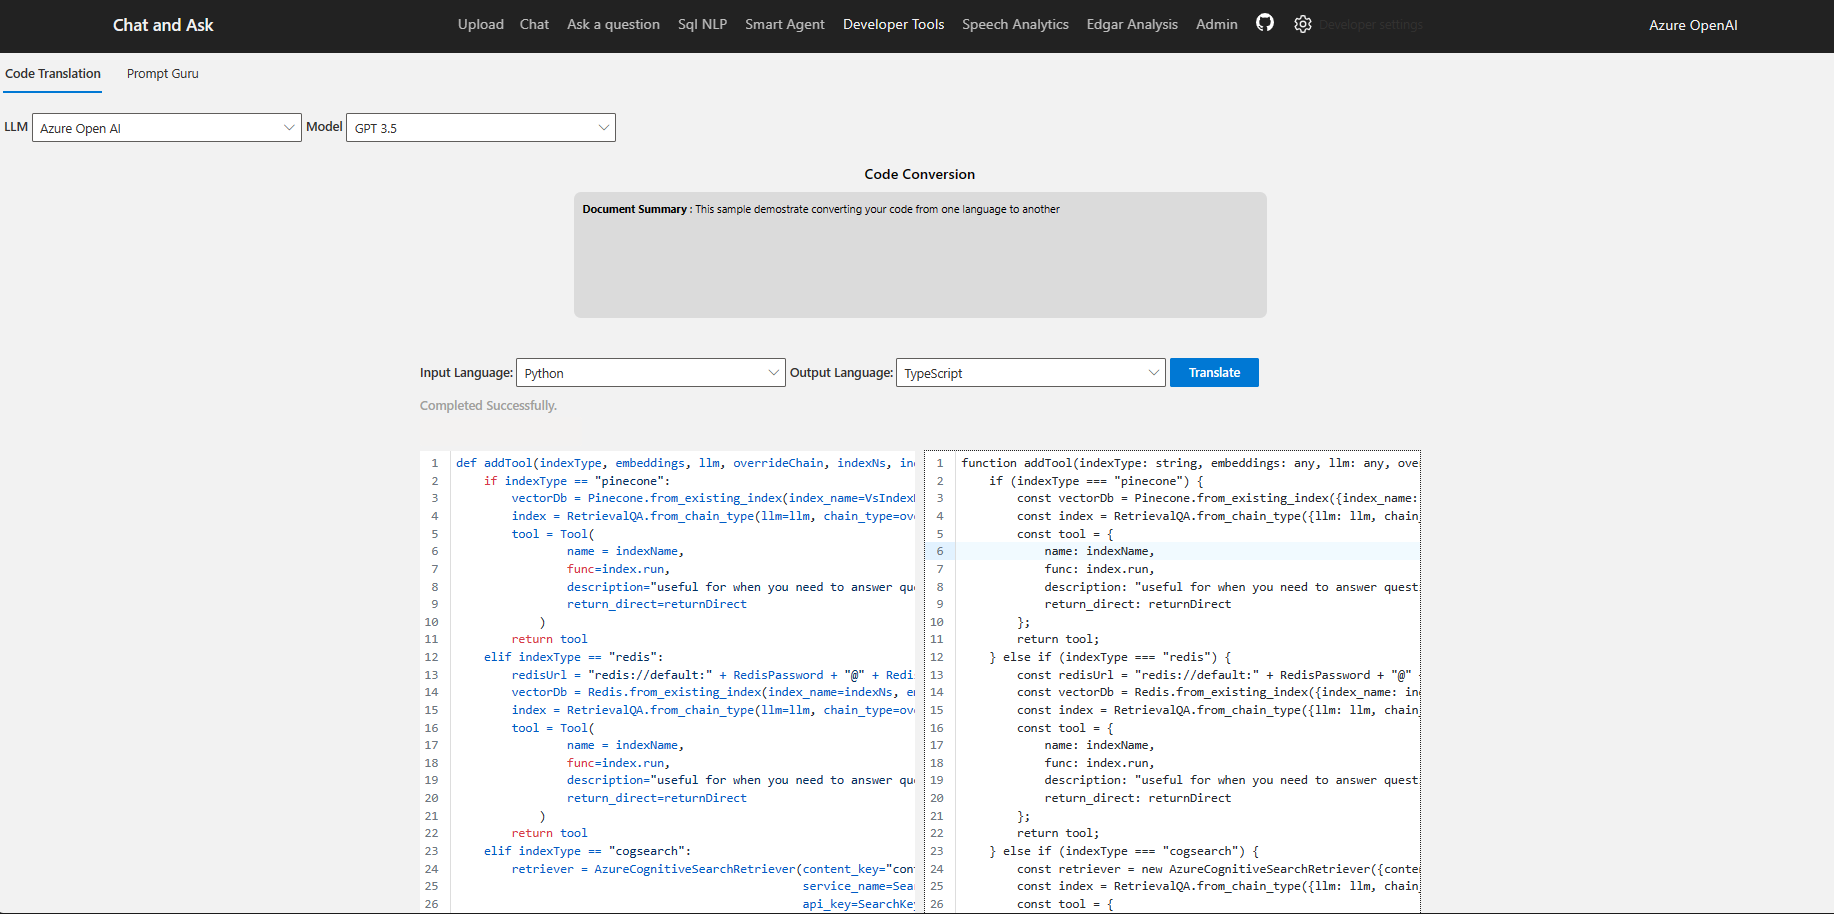Expand the Model dropdown showing GPT 3.5

(481, 128)
